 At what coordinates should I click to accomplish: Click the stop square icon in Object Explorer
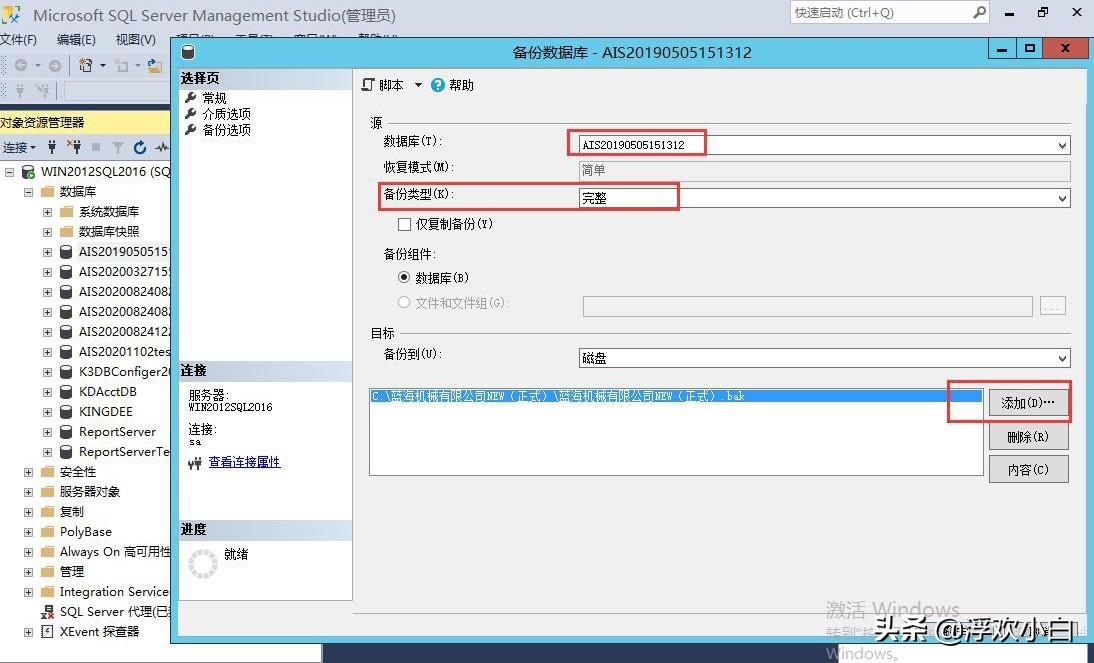coord(96,147)
